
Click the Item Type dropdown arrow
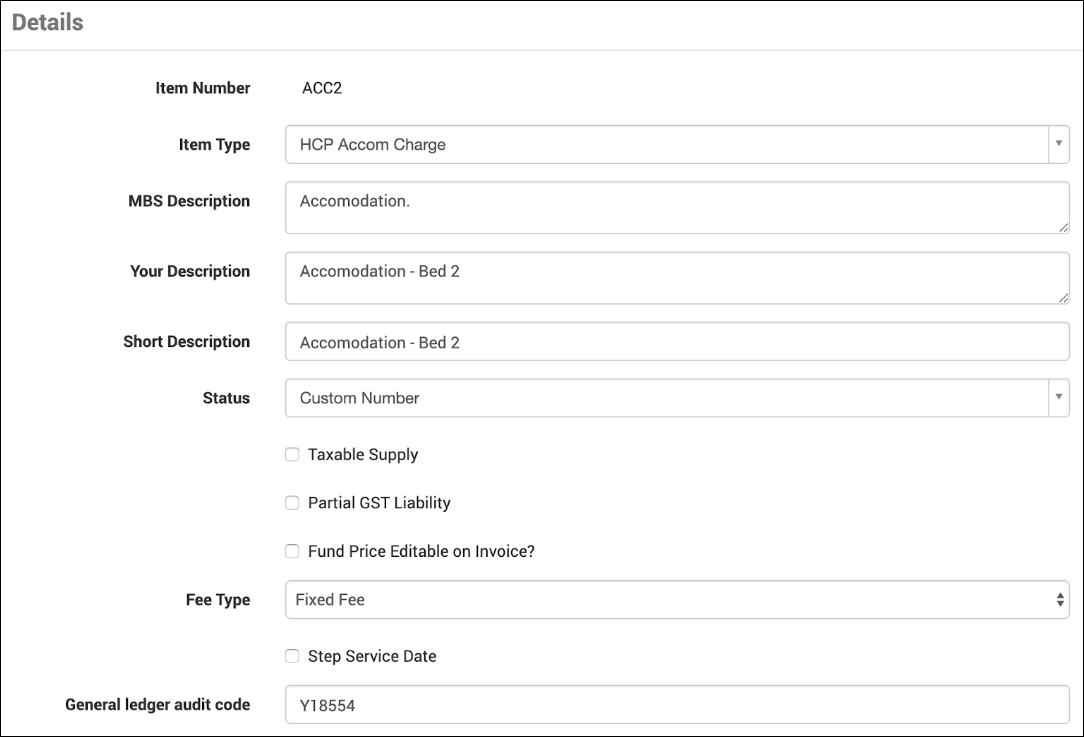[1058, 144]
